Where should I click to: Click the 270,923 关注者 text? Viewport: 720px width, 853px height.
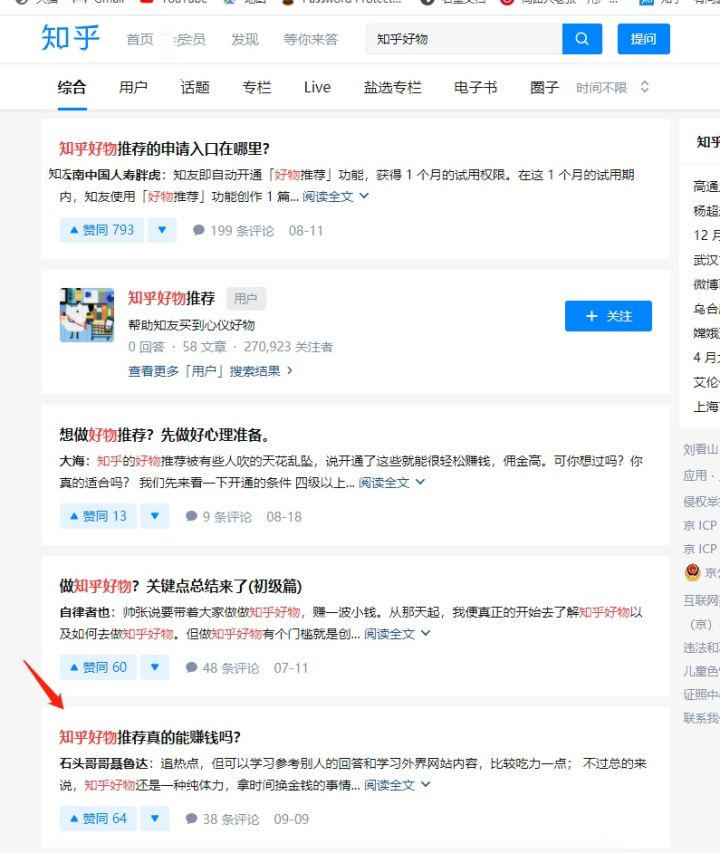click(288, 347)
